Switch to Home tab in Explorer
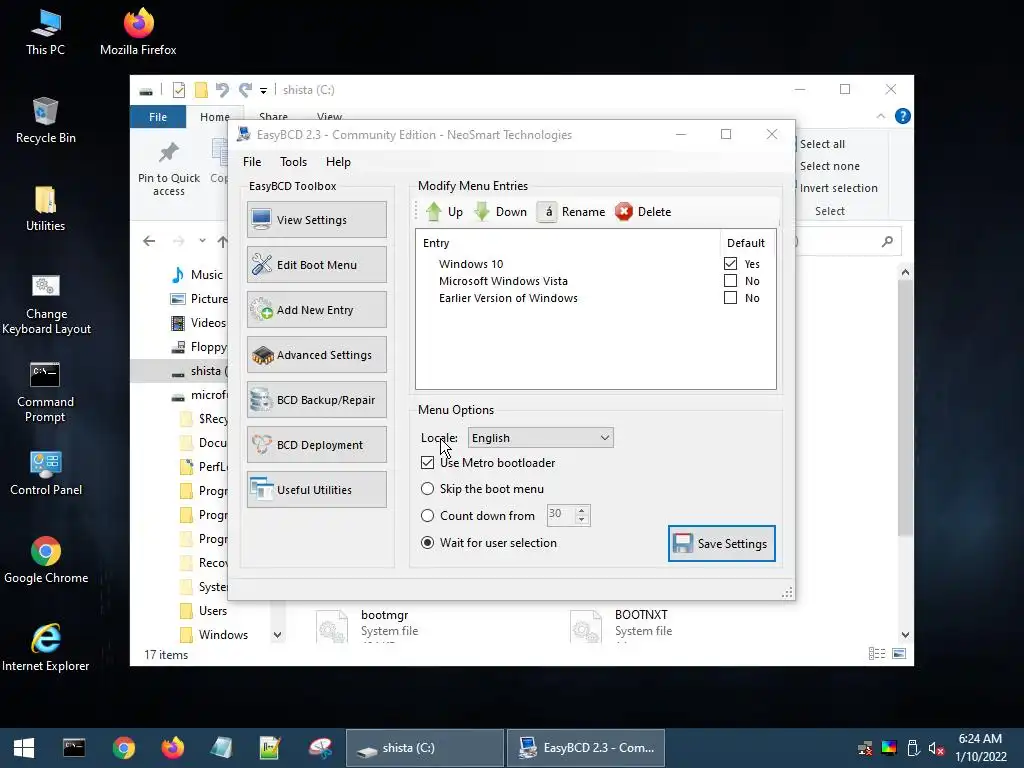 tap(215, 117)
